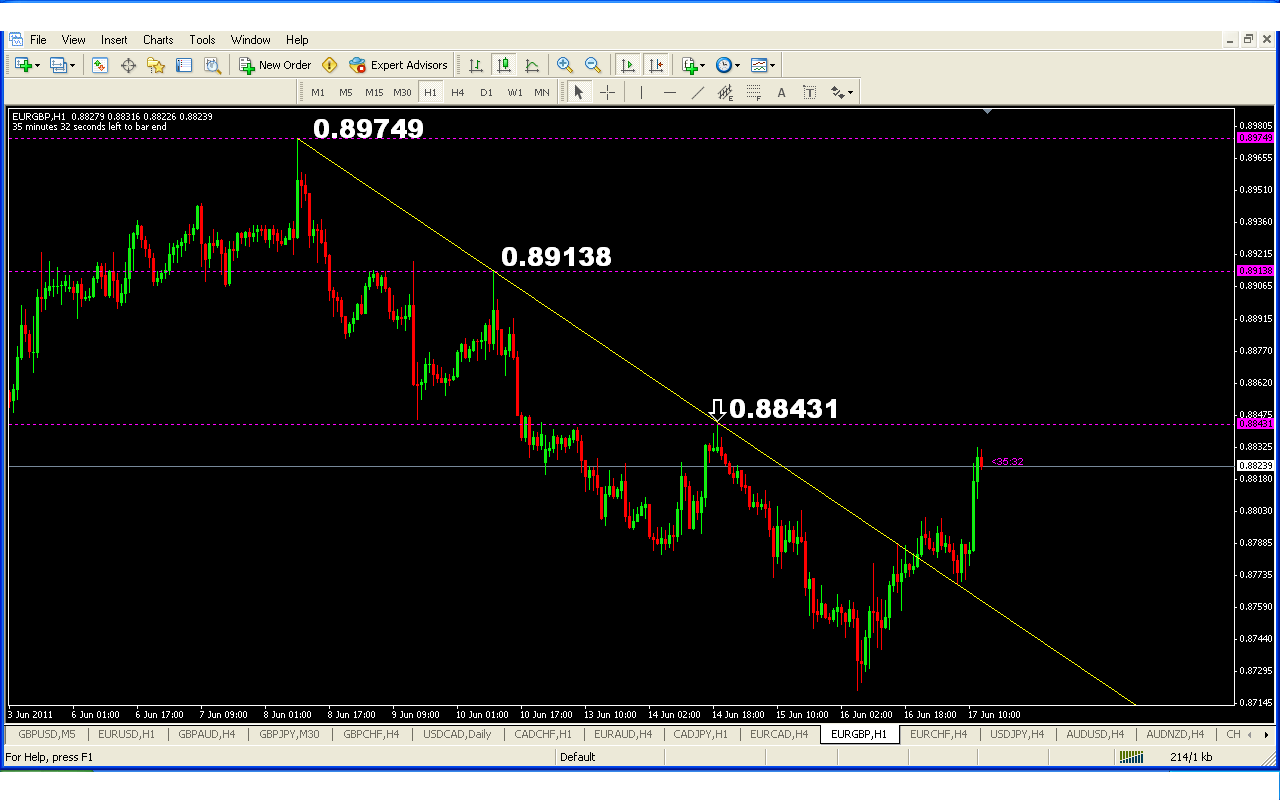
Task: Zoom in on the chart
Action: pyautogui.click(x=565, y=65)
